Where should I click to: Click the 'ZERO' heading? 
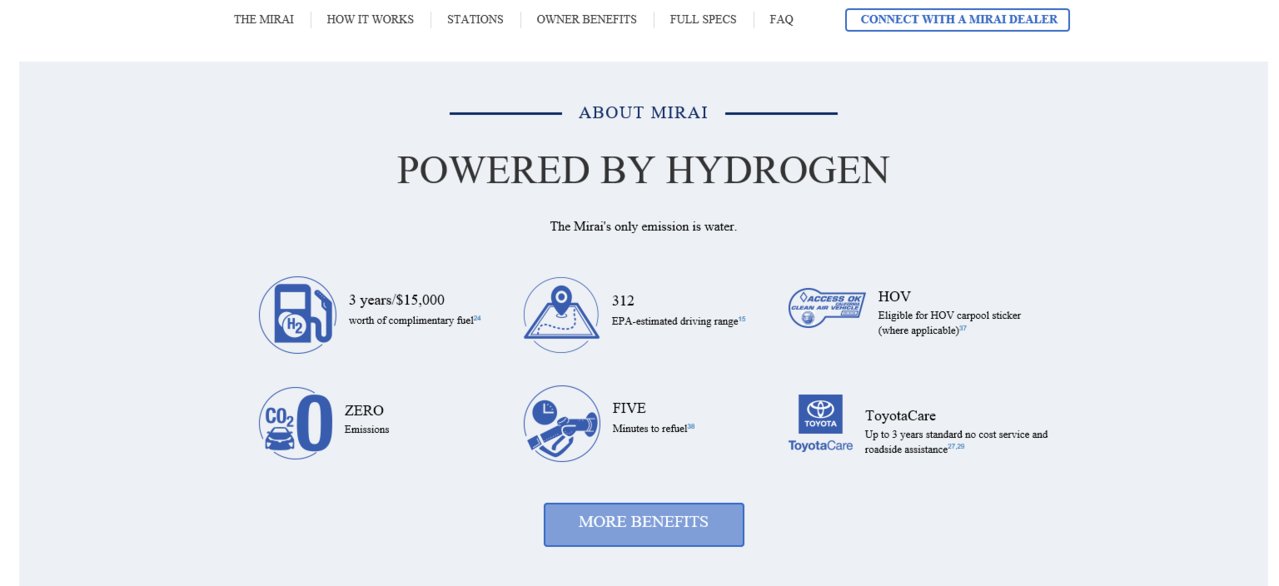(x=364, y=410)
